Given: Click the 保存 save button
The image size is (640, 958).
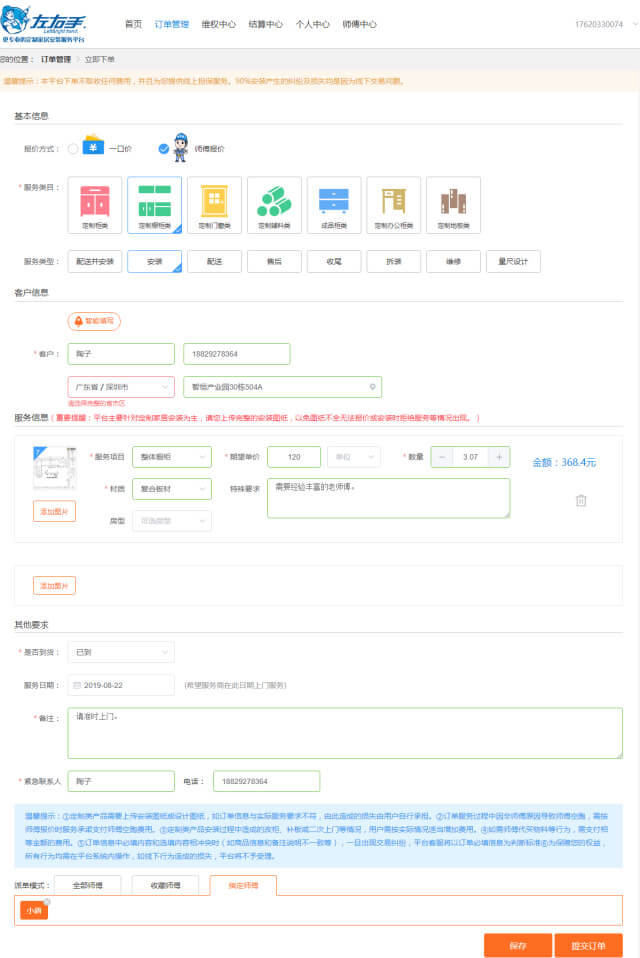Looking at the screenshot, I should [517, 945].
